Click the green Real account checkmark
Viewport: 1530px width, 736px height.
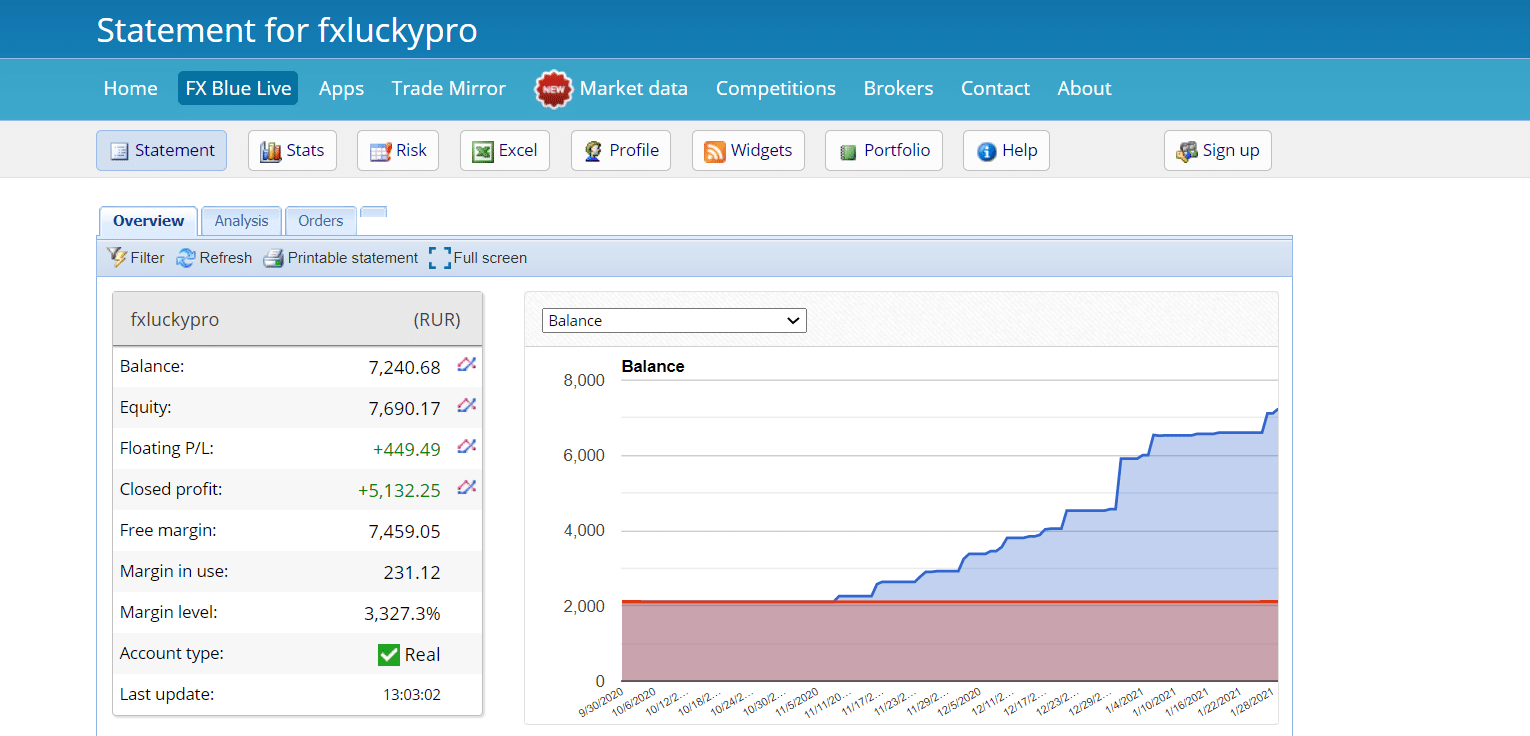click(389, 655)
